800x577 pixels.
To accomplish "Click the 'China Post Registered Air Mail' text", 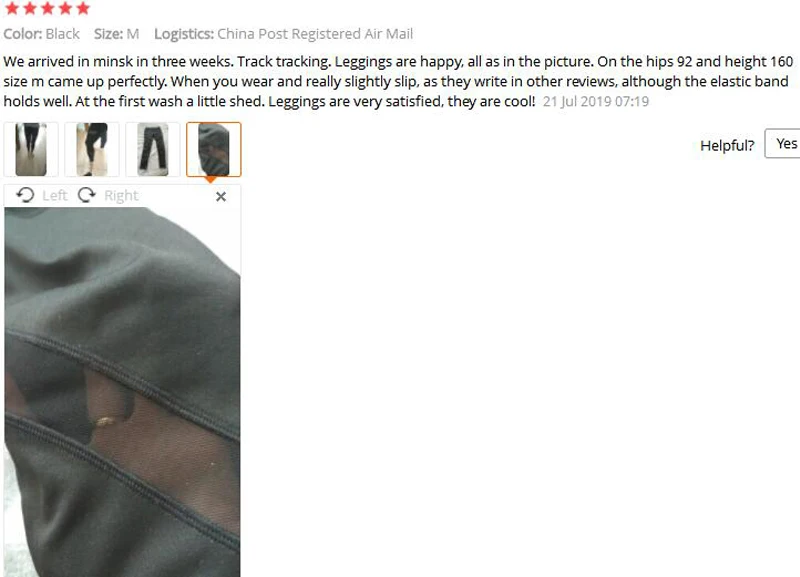I will [x=315, y=34].
